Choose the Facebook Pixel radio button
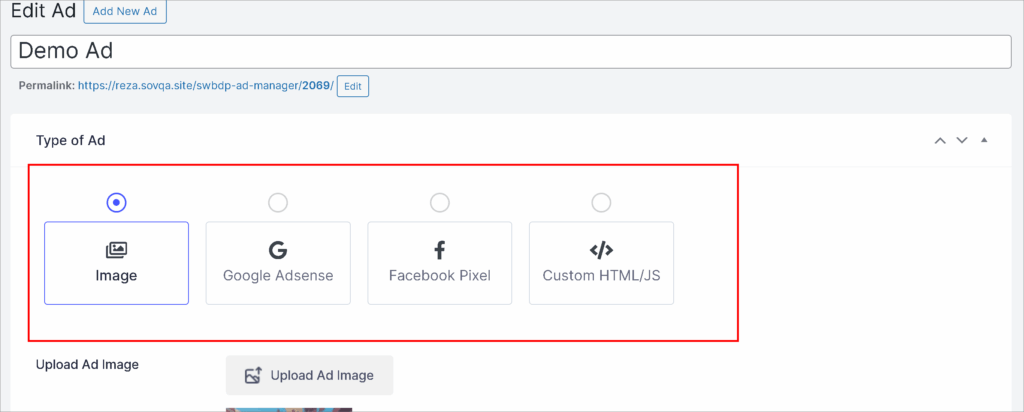This screenshot has width=1024, height=412. (x=439, y=203)
